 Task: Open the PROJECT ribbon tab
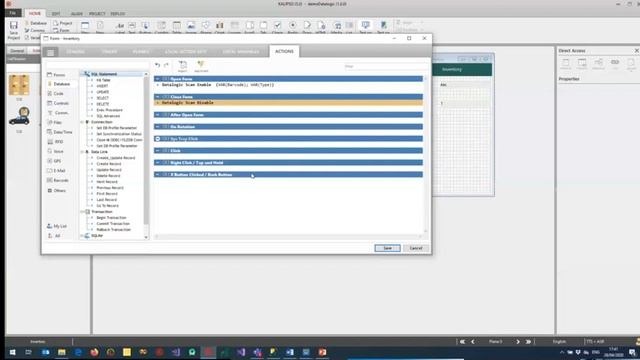pyautogui.click(x=97, y=14)
